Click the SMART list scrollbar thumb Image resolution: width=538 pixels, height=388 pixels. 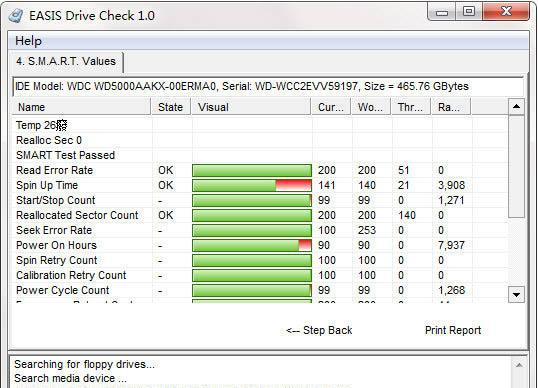(516, 166)
